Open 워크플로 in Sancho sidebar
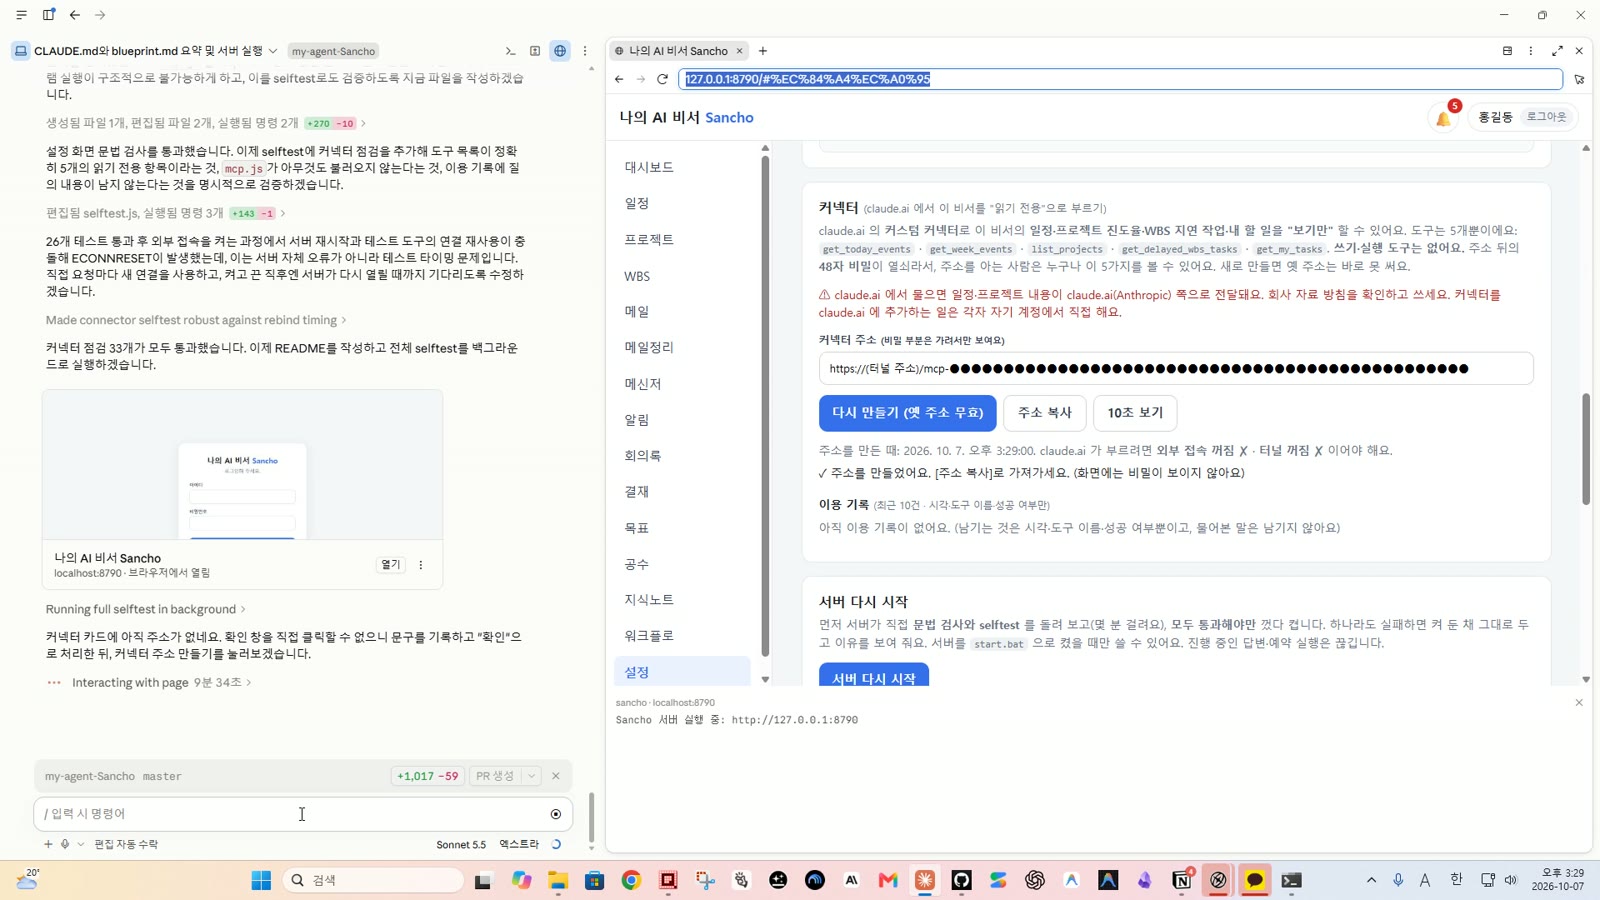This screenshot has height=900, width=1600. [649, 635]
